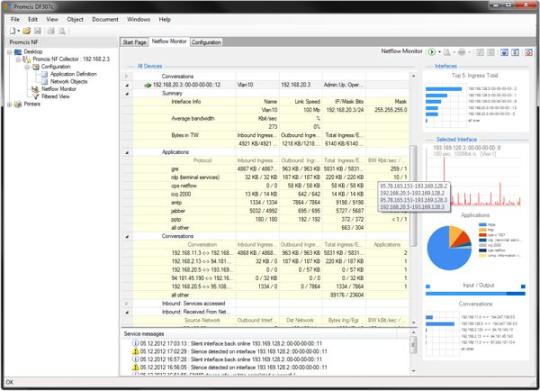The width and height of the screenshot is (540, 391).
Task: Click the info icon on the 17:03:13 message
Action: point(135,343)
